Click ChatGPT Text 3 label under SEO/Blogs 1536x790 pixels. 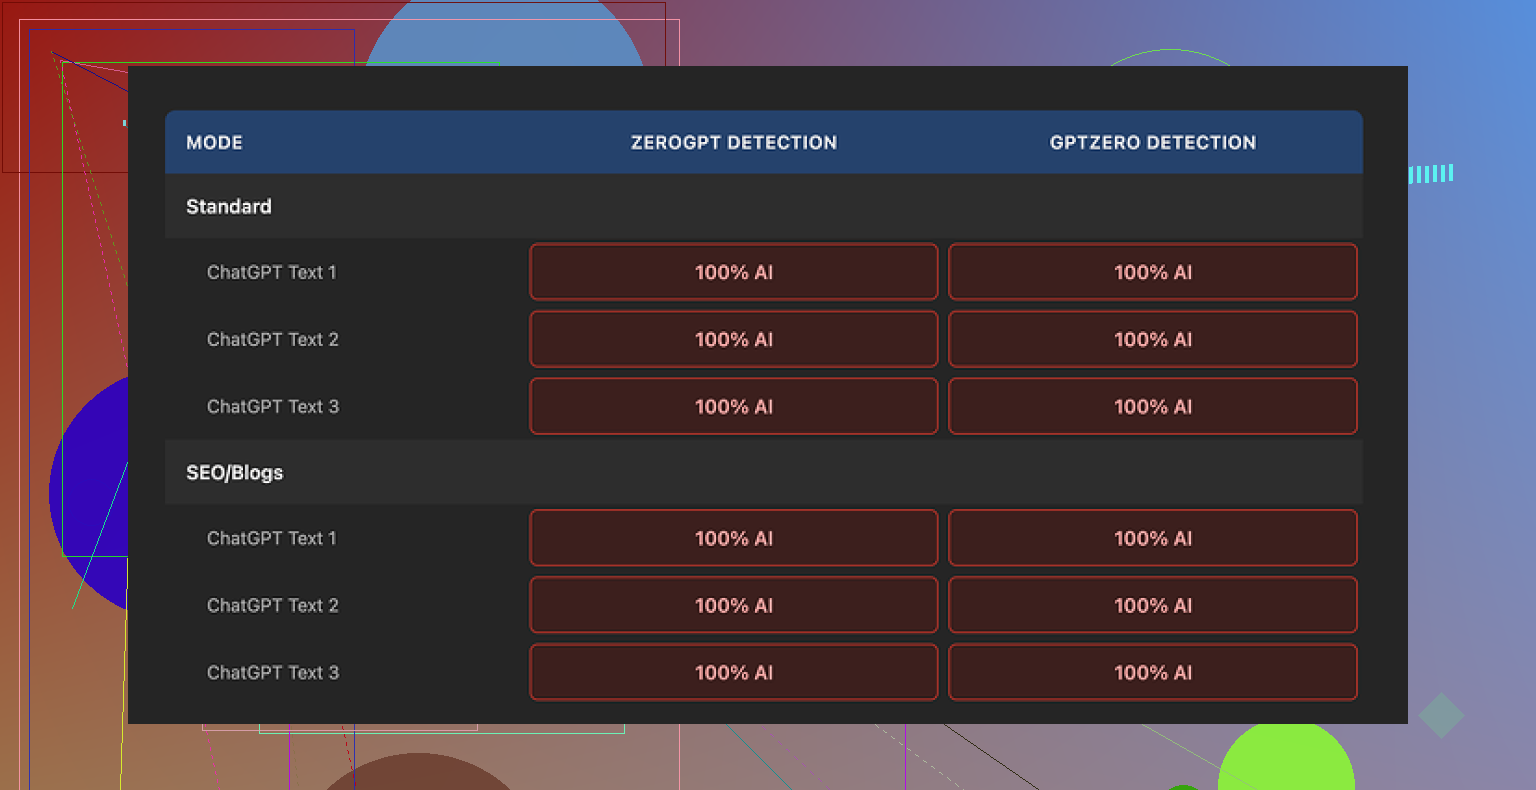coord(273,672)
